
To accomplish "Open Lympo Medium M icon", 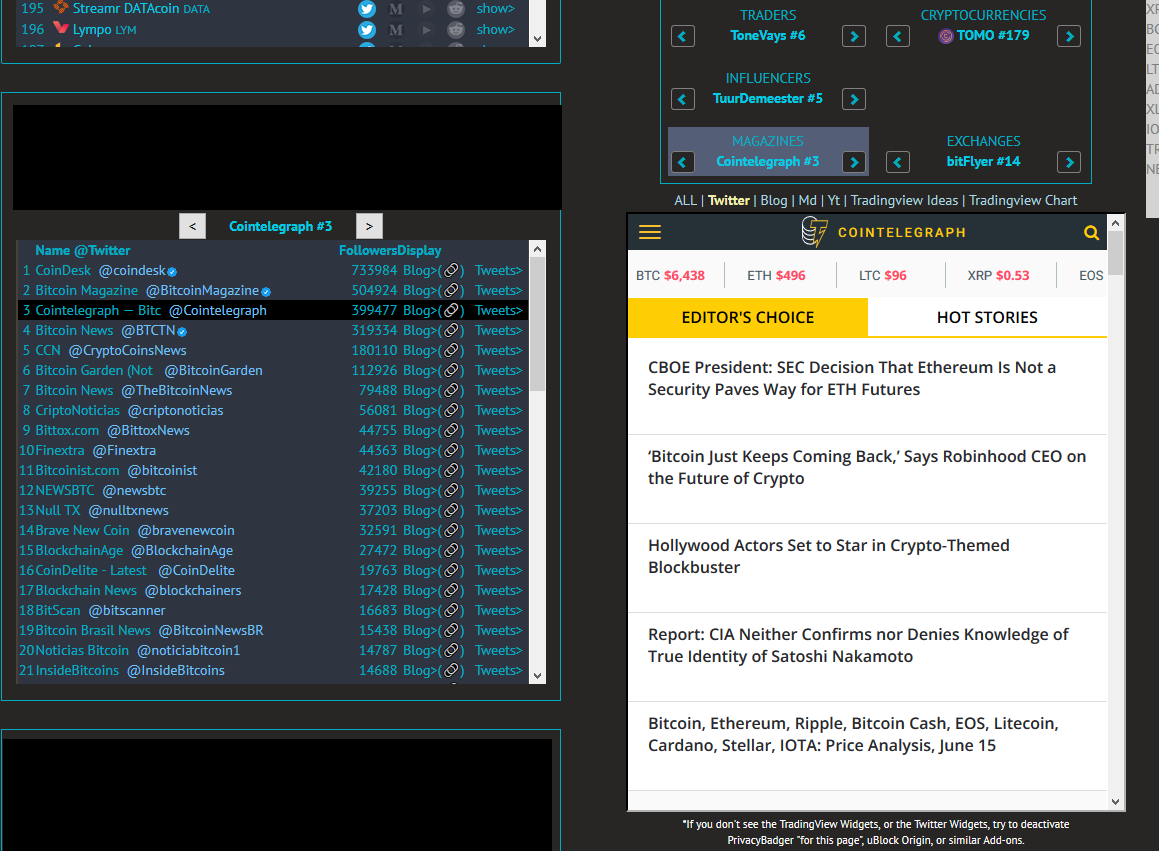I will (x=396, y=30).
